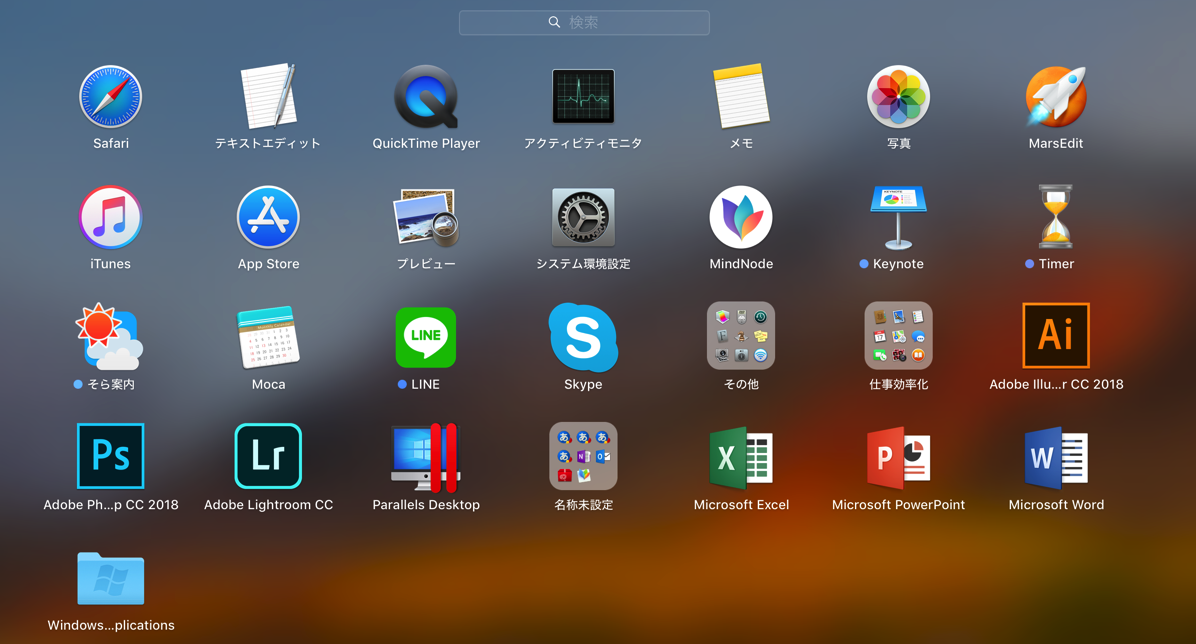This screenshot has width=1196, height=644.
Task: Launch Microsoft Excel
Action: [741, 457]
